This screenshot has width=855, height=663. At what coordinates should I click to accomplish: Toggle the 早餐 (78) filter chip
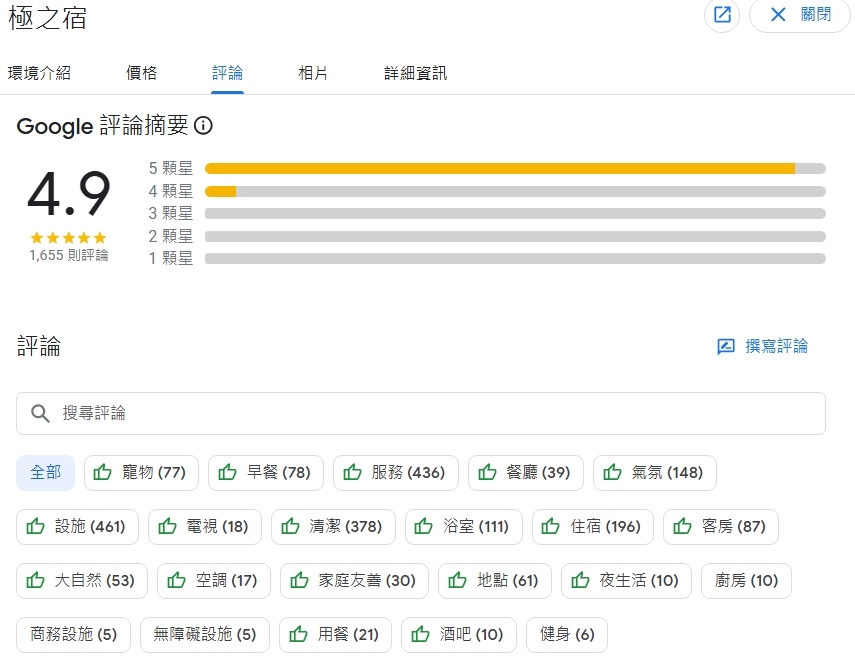coord(265,472)
